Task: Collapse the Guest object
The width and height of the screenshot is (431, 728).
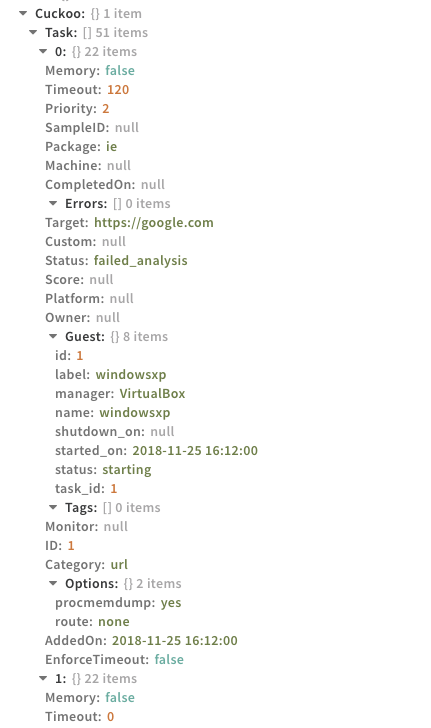Action: [53, 337]
